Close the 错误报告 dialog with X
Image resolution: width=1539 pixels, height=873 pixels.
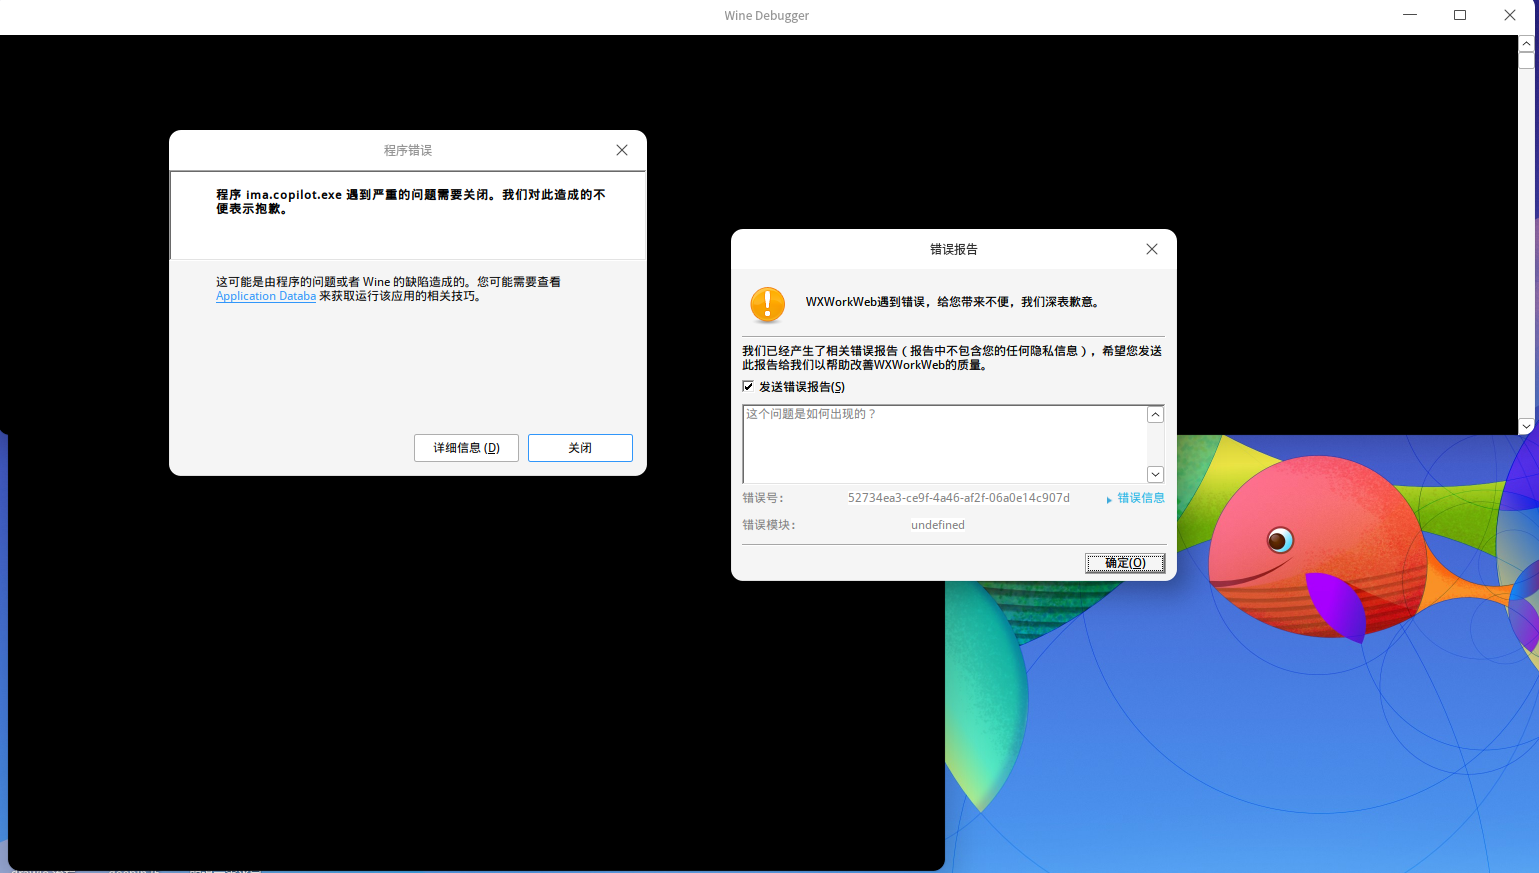tap(1152, 249)
